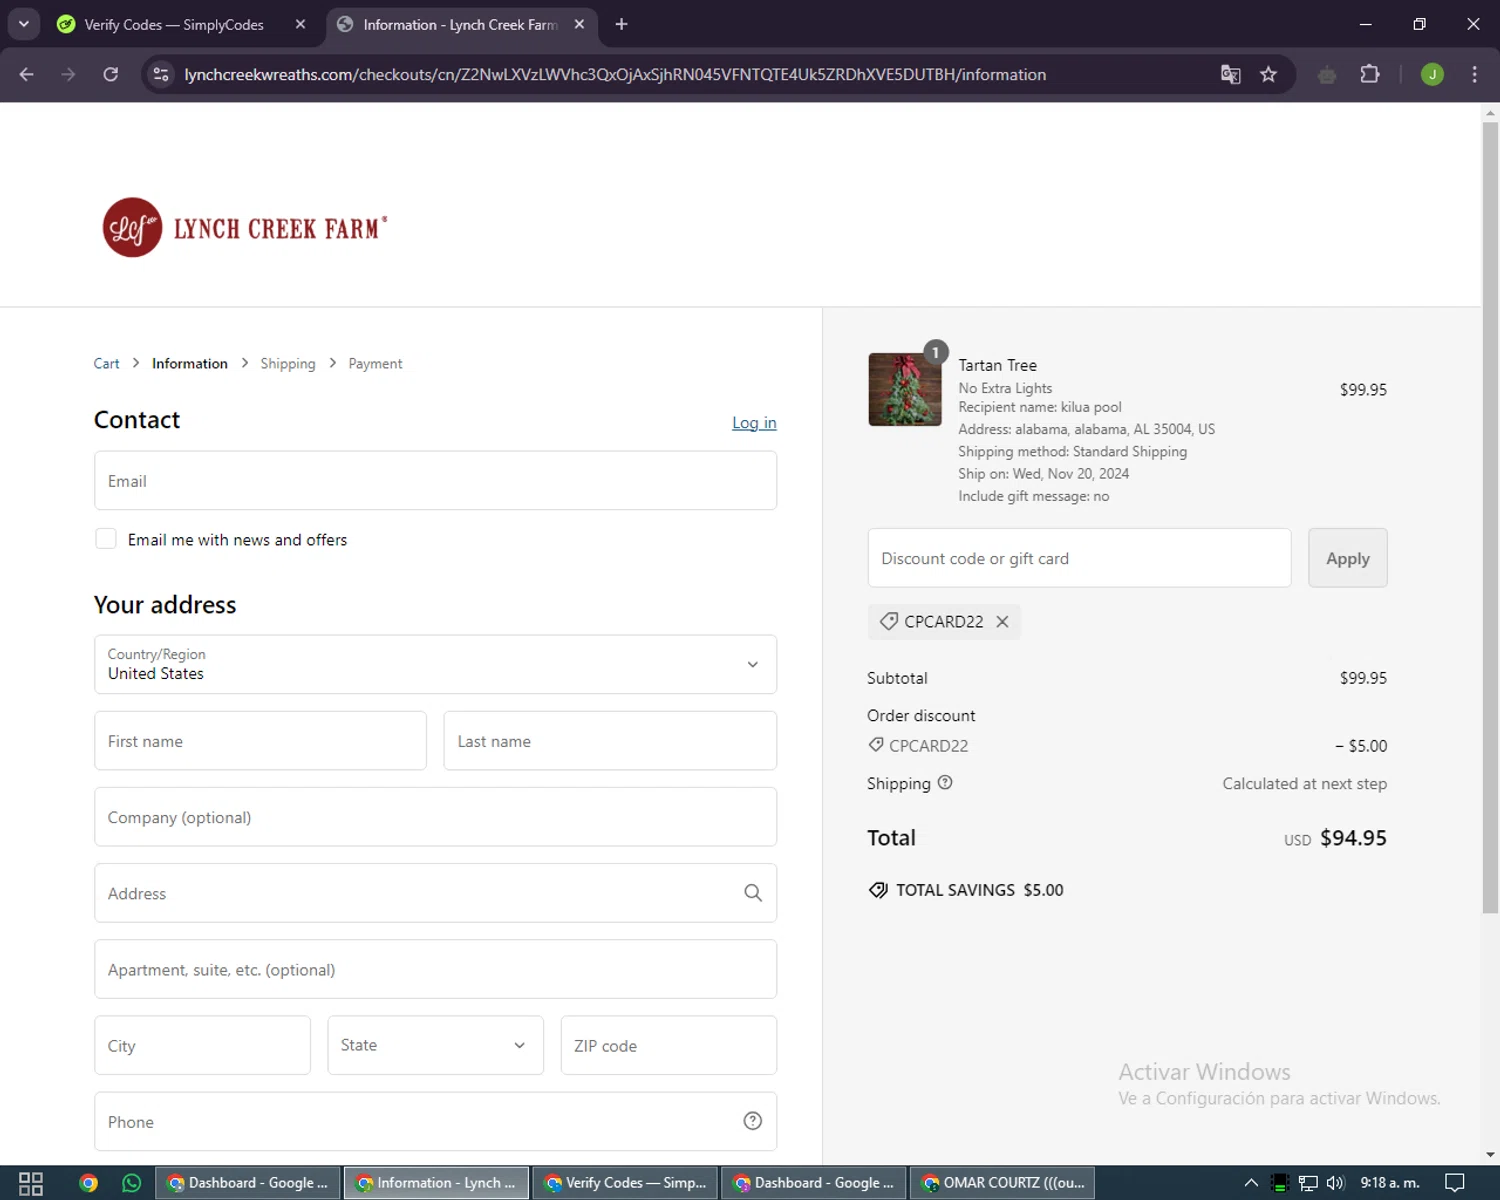
Task: Open the Country/Region dropdown
Action: click(435, 664)
